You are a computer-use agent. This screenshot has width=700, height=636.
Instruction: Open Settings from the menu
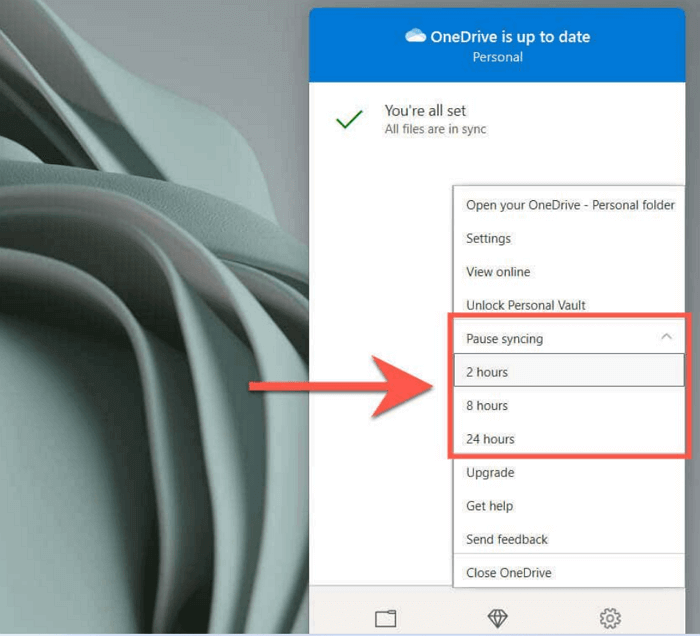(x=488, y=239)
